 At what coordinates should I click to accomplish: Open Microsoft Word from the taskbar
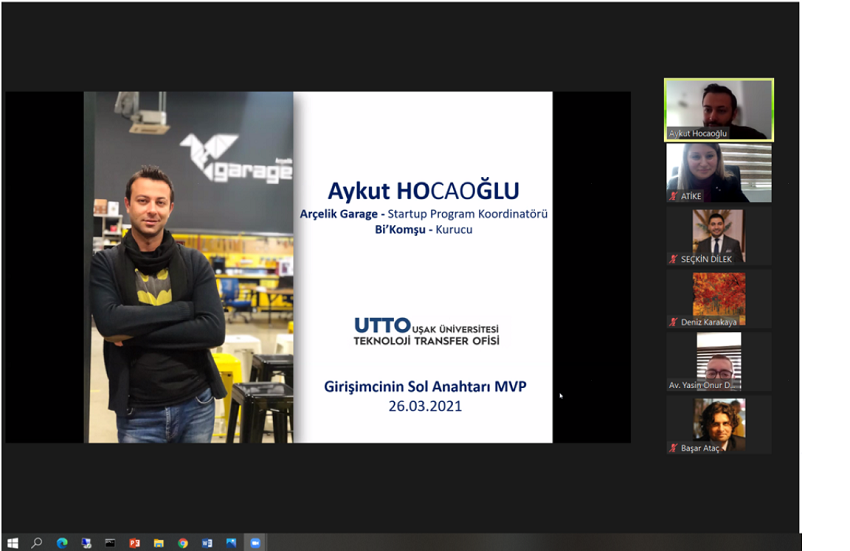point(207,543)
